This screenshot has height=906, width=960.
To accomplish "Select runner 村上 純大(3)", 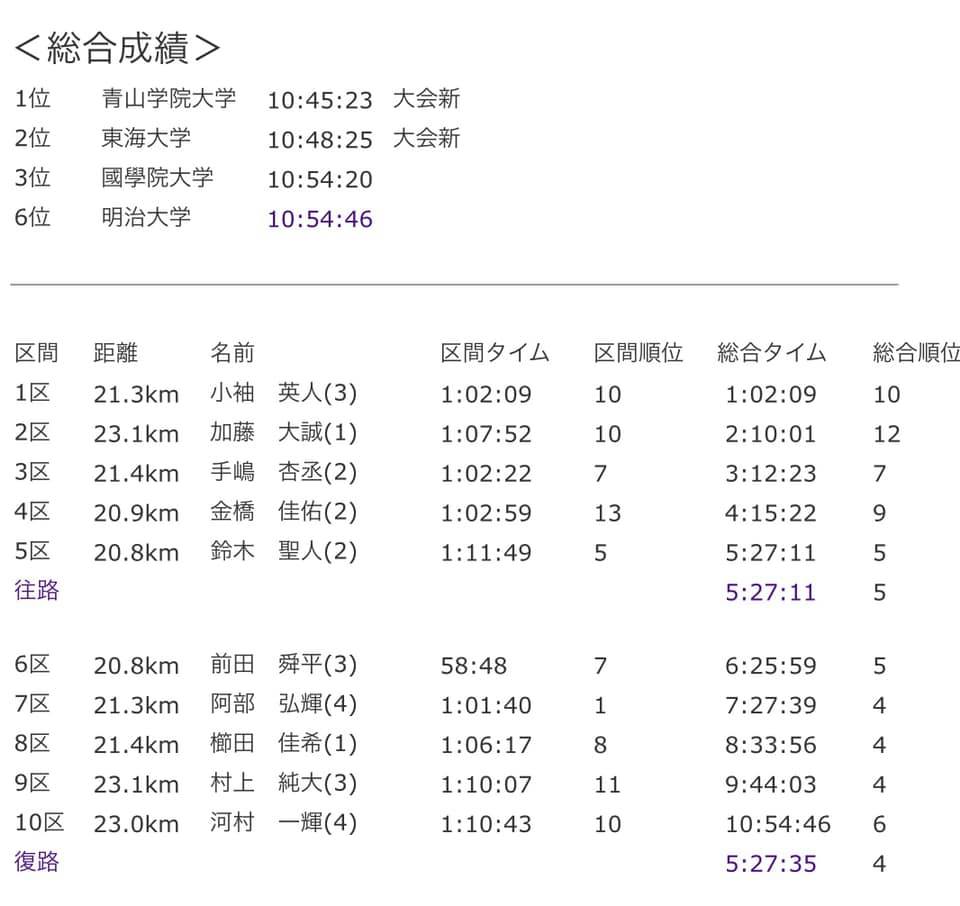I will 283,783.
